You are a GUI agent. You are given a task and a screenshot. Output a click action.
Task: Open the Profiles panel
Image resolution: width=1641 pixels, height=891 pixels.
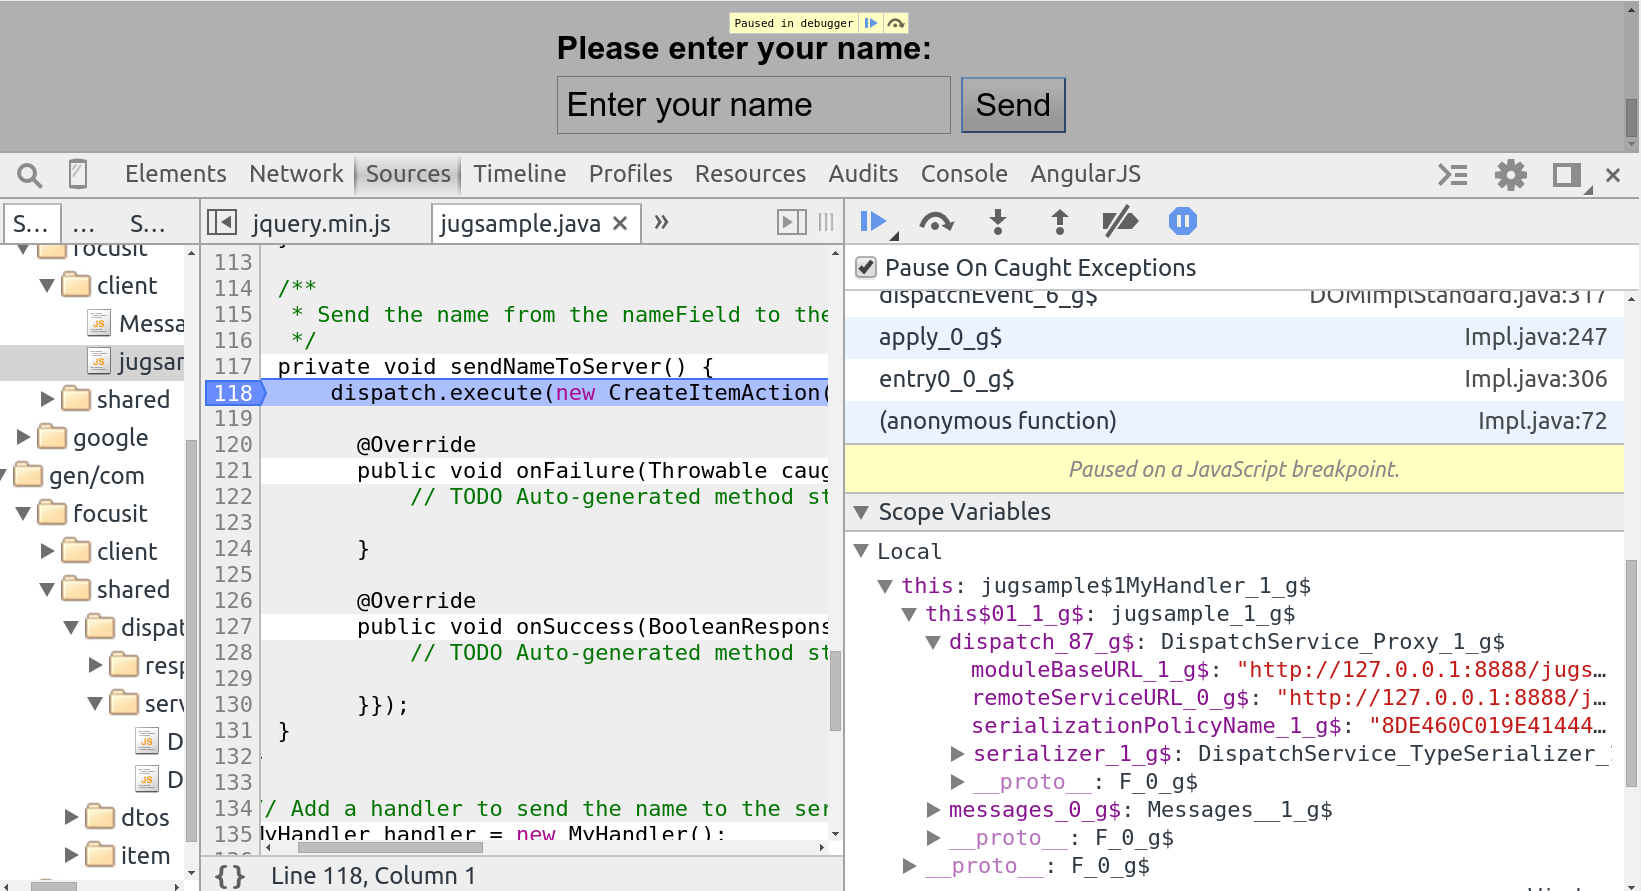pos(631,174)
